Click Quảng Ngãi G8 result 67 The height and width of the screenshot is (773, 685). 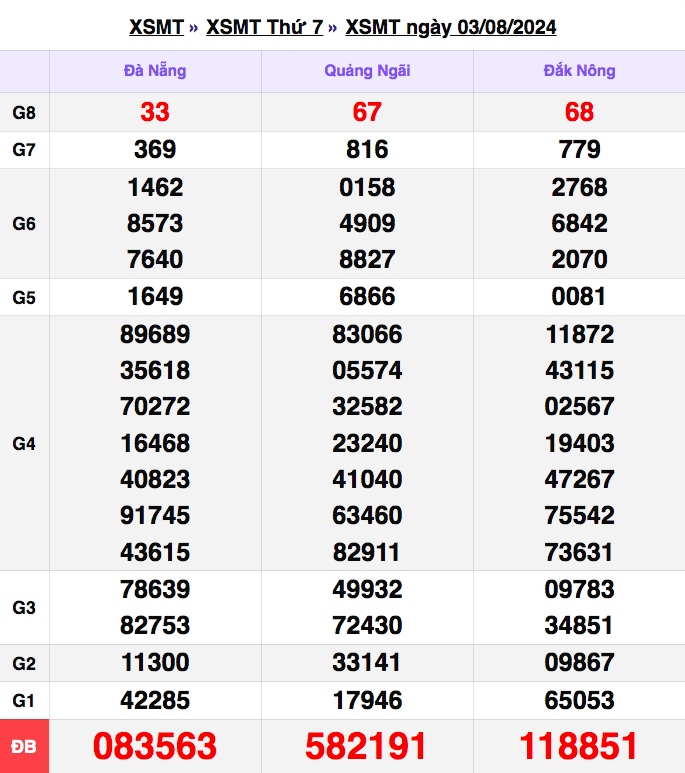[367, 113]
